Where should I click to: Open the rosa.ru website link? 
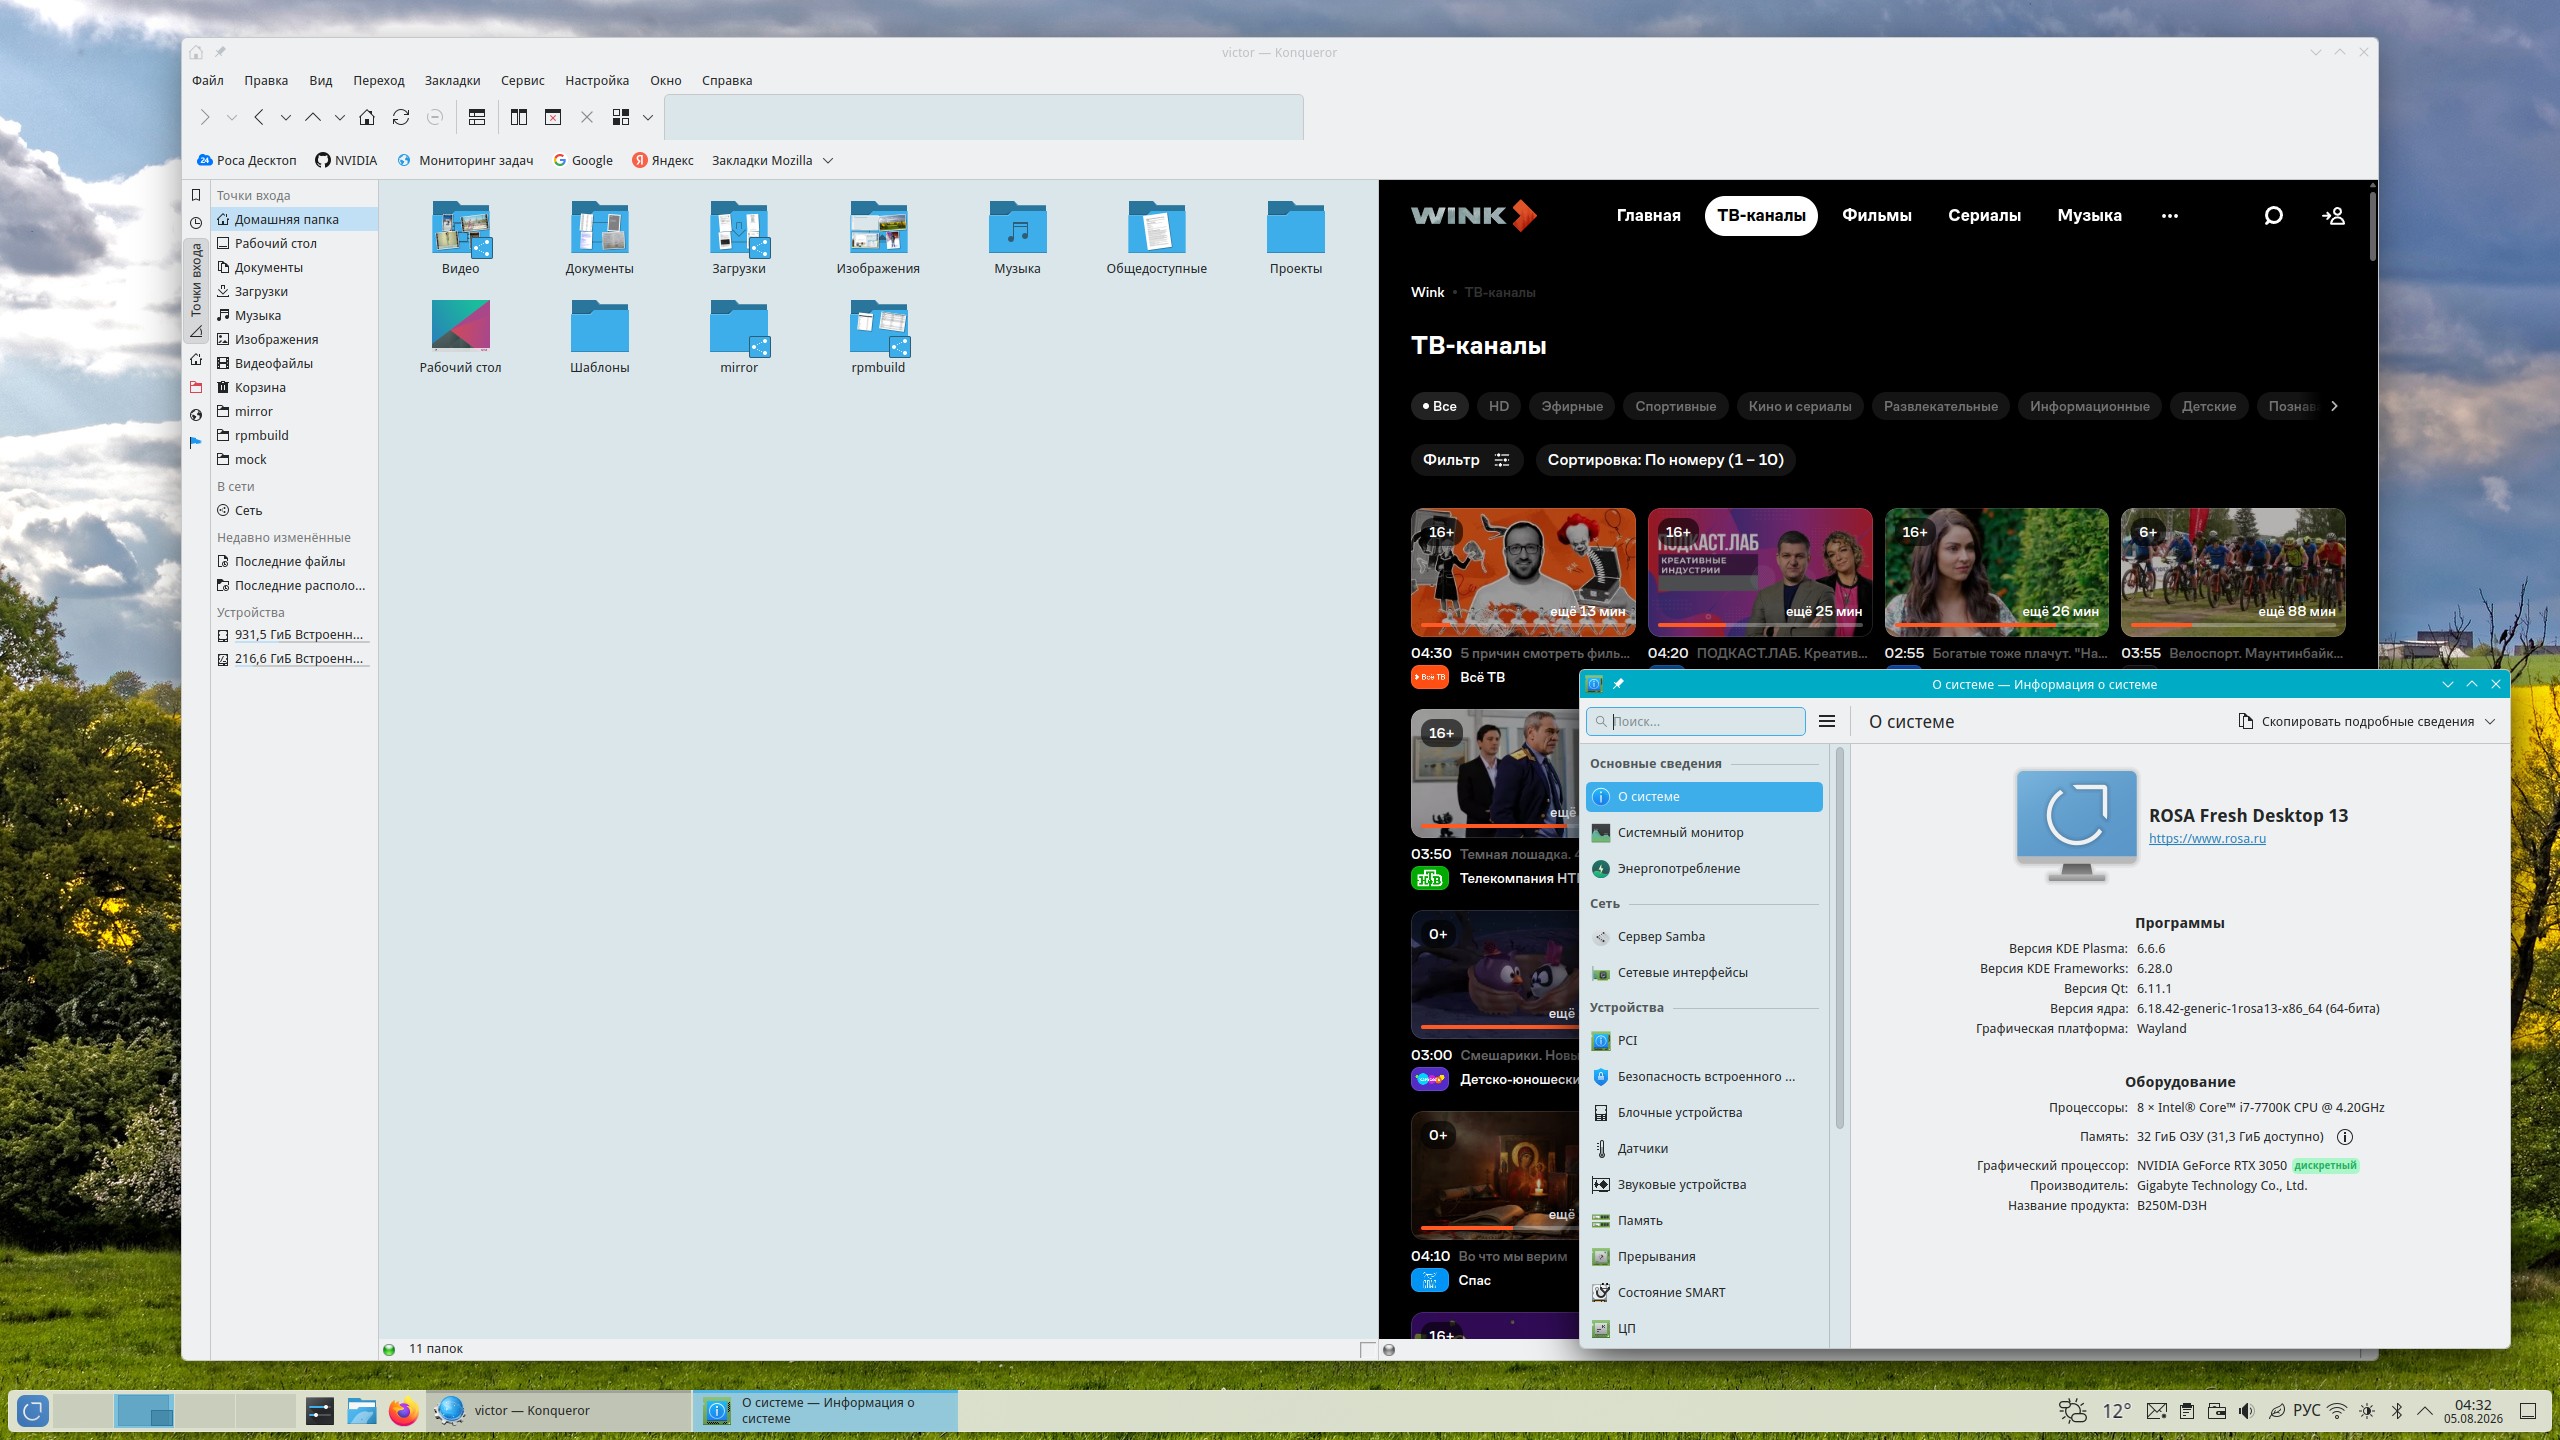pos(2208,839)
